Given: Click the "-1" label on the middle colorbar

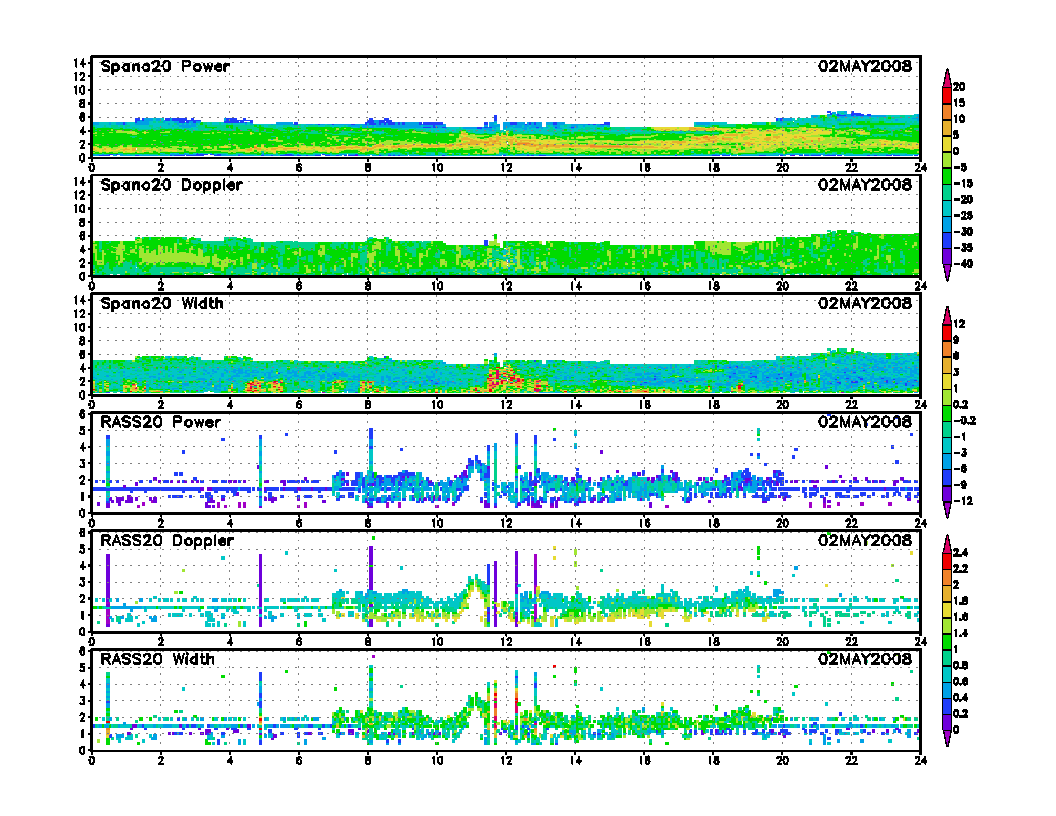Looking at the screenshot, I should pyautogui.click(x=960, y=437).
